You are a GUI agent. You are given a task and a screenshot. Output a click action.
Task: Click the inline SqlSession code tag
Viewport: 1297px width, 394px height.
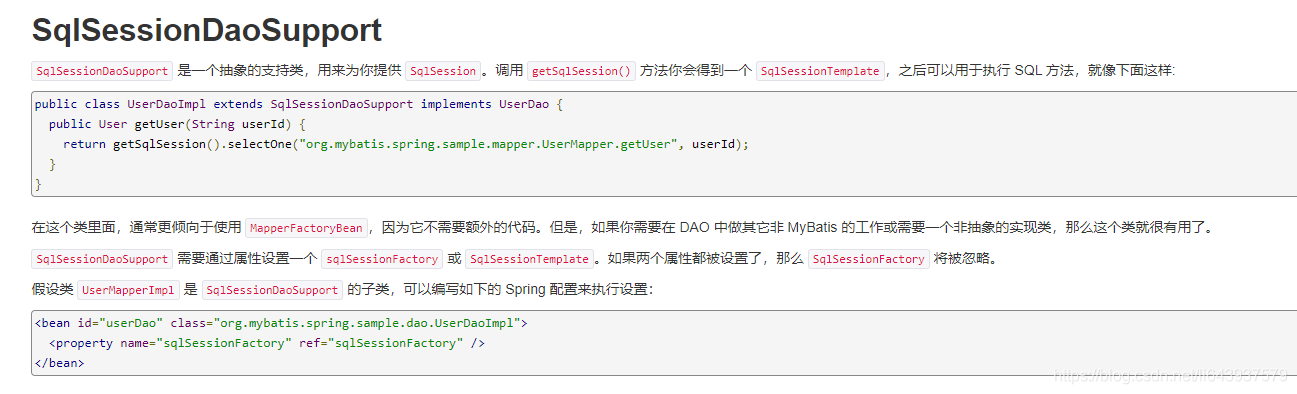point(443,71)
